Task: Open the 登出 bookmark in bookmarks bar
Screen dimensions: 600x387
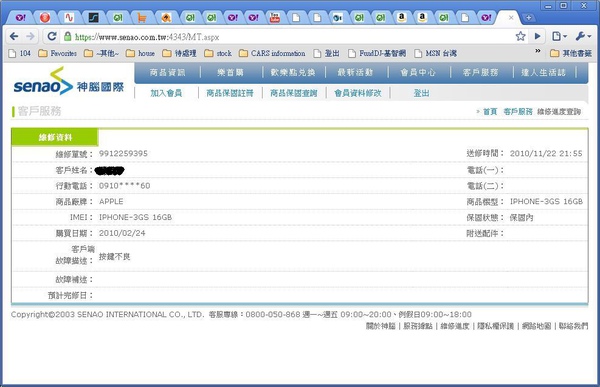Action: pyautogui.click(x=326, y=53)
